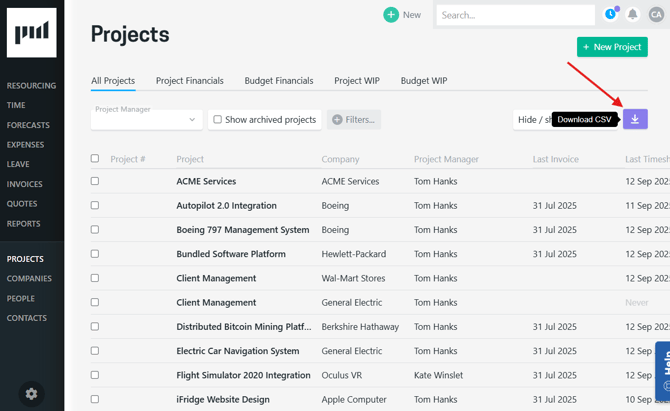Switch to the Project Financials tab
Viewport: 670px width, 411px height.
pos(189,81)
